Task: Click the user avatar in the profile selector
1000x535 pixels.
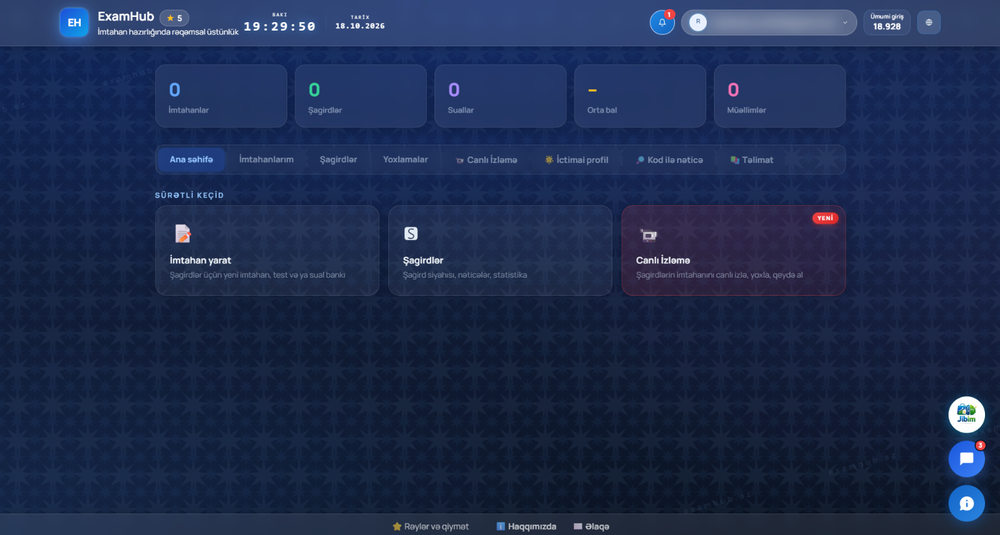Action: coord(698,22)
